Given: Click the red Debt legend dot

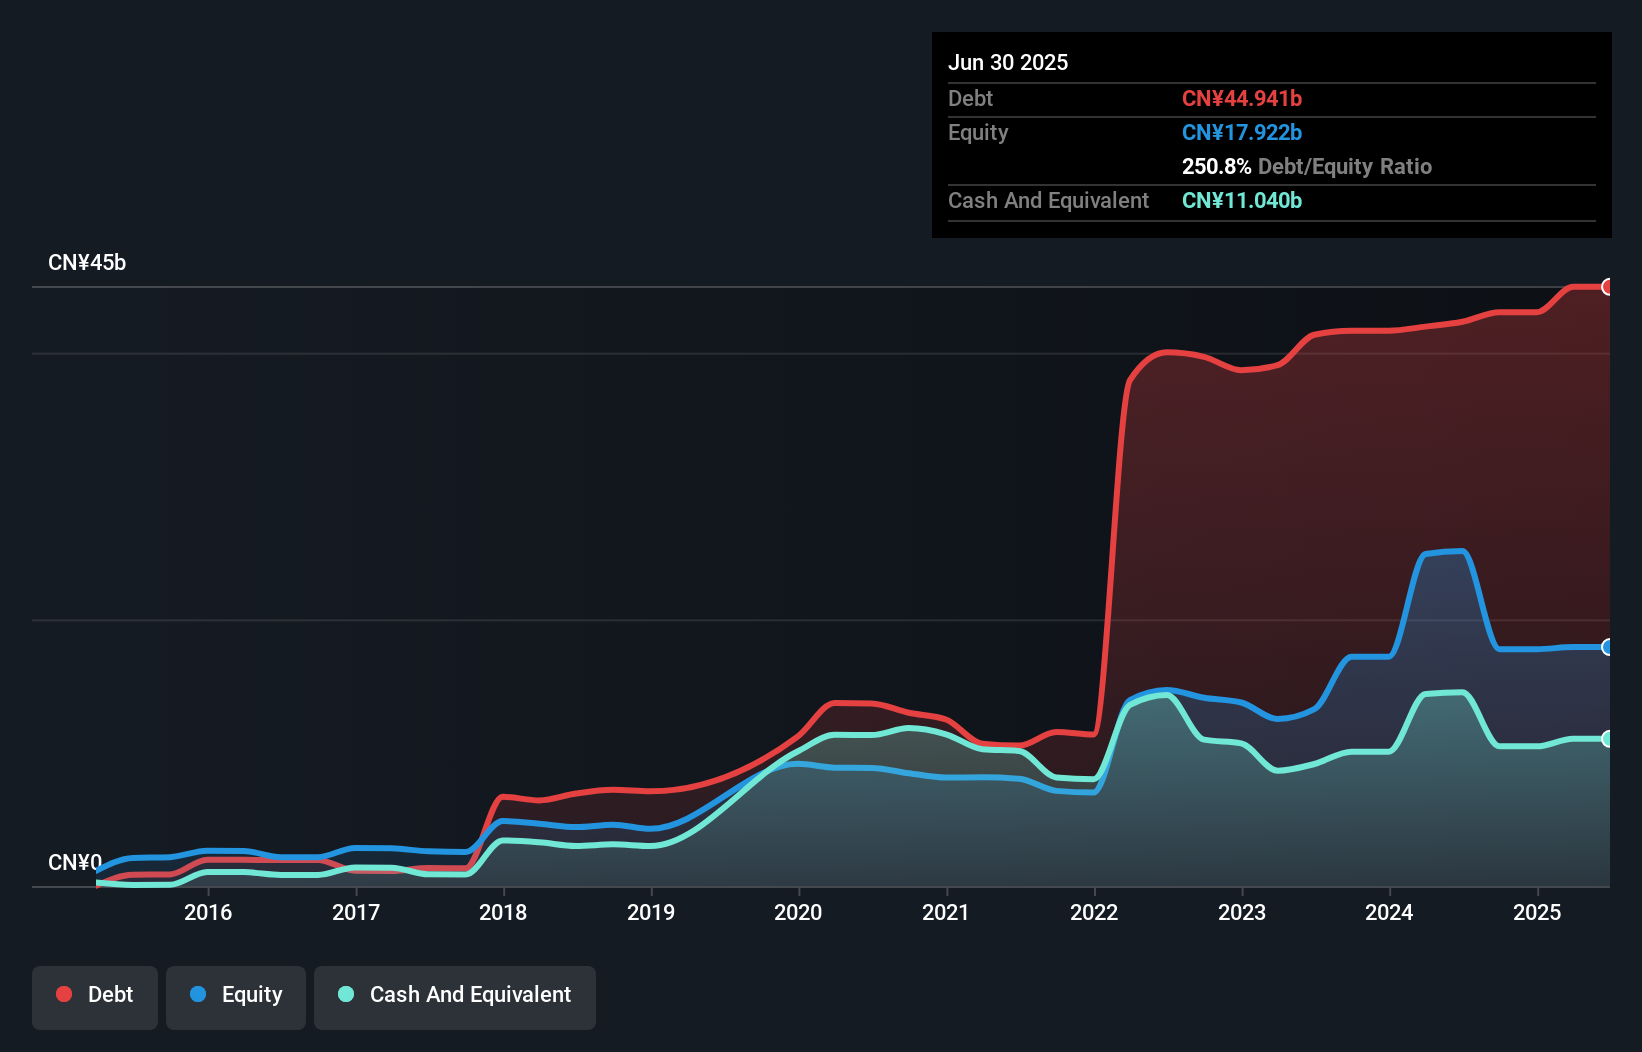Looking at the screenshot, I should tap(64, 994).
